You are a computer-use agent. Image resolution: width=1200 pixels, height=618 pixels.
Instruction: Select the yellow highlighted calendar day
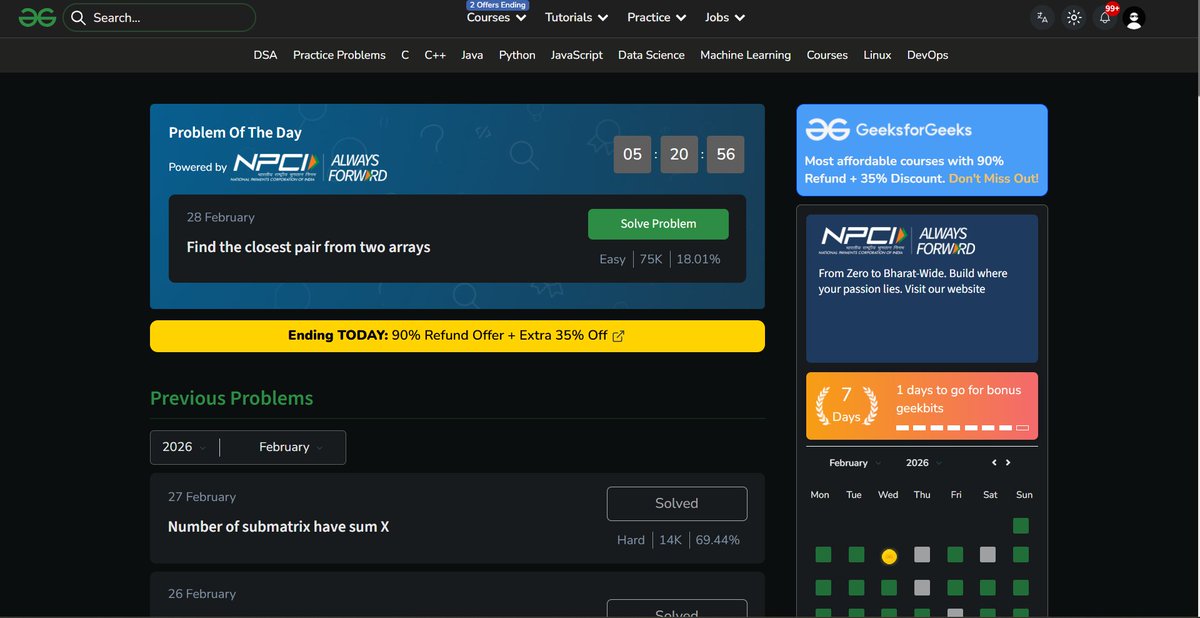[889, 556]
